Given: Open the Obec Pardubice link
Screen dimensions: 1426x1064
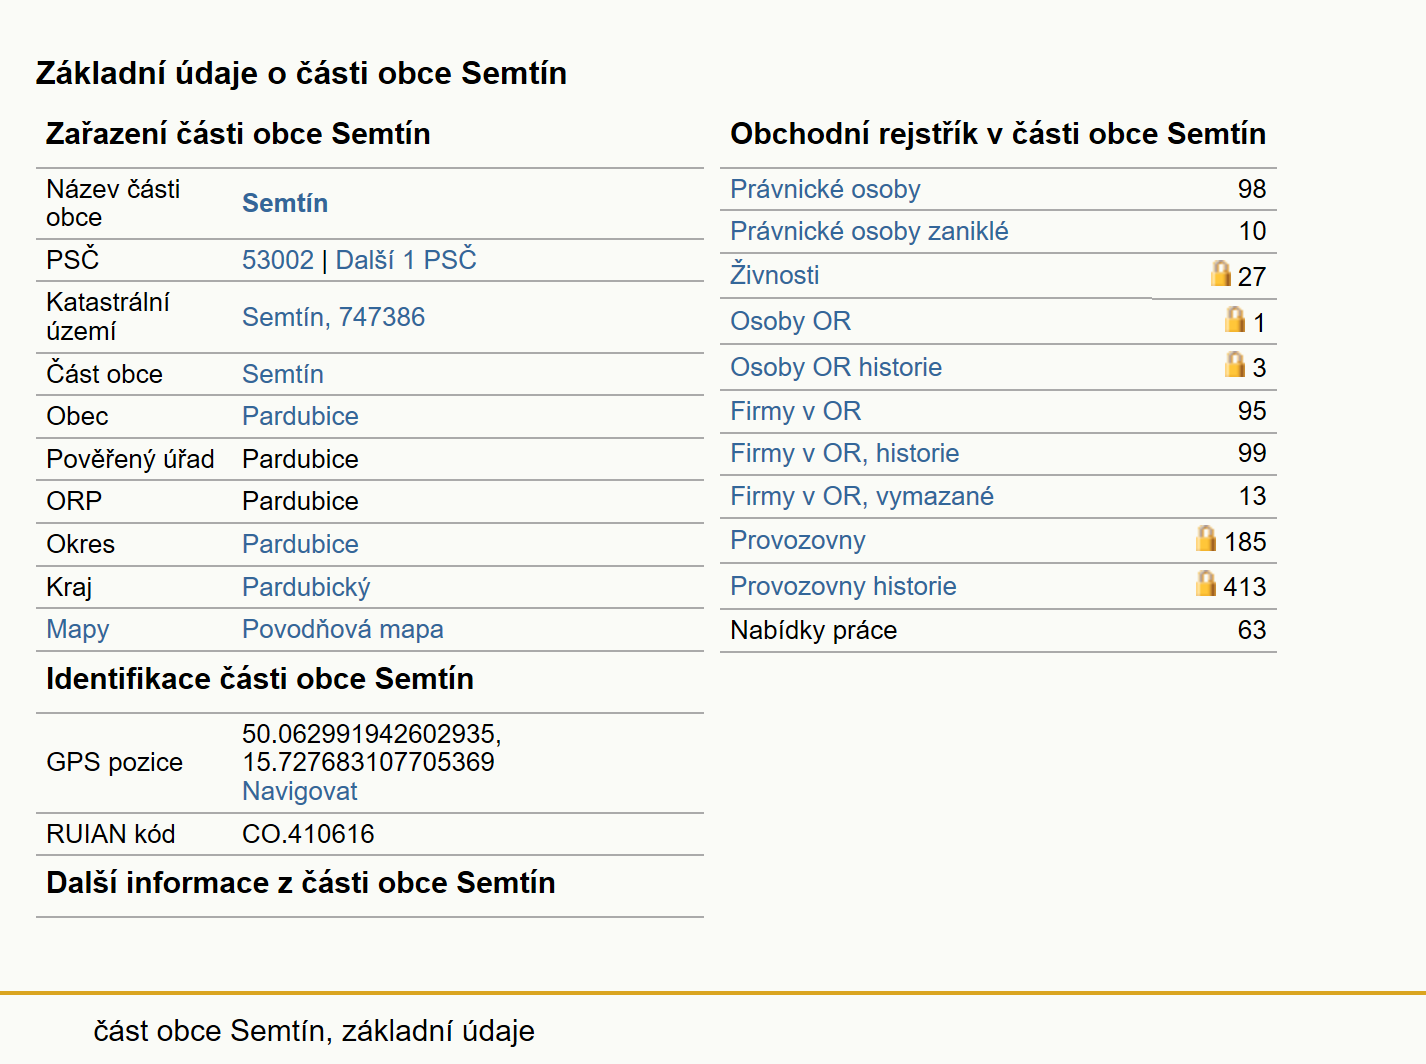Looking at the screenshot, I should (300, 416).
